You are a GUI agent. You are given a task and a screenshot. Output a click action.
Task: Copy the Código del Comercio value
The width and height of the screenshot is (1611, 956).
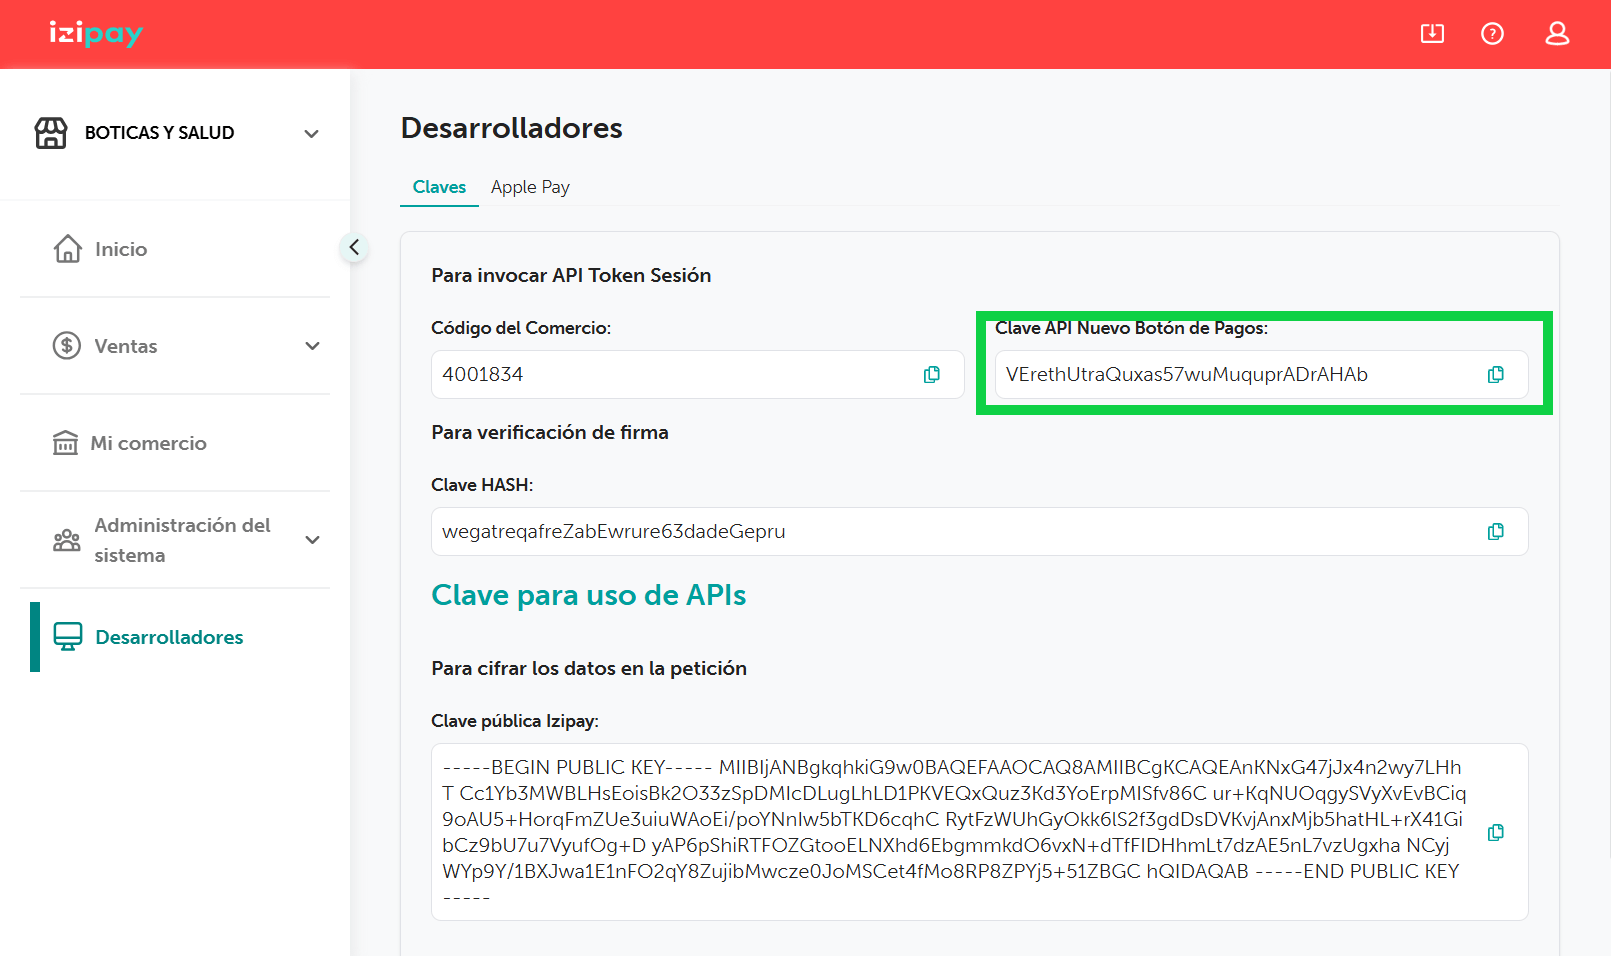pos(931,375)
